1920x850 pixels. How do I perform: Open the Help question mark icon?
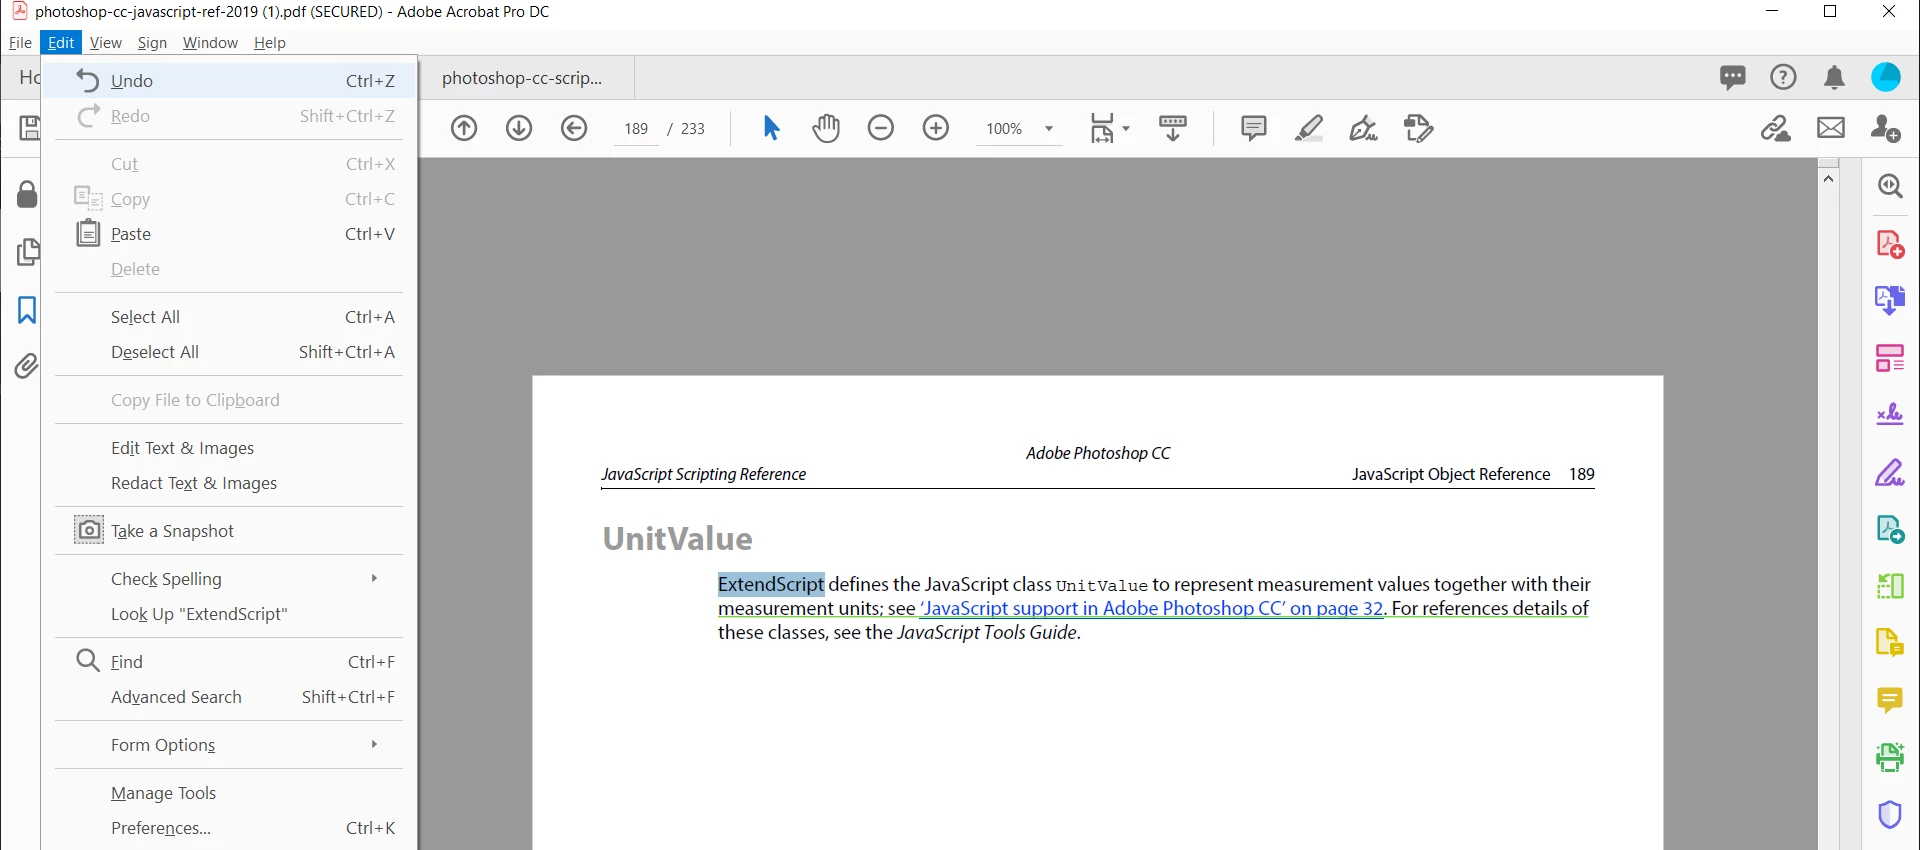click(1783, 77)
